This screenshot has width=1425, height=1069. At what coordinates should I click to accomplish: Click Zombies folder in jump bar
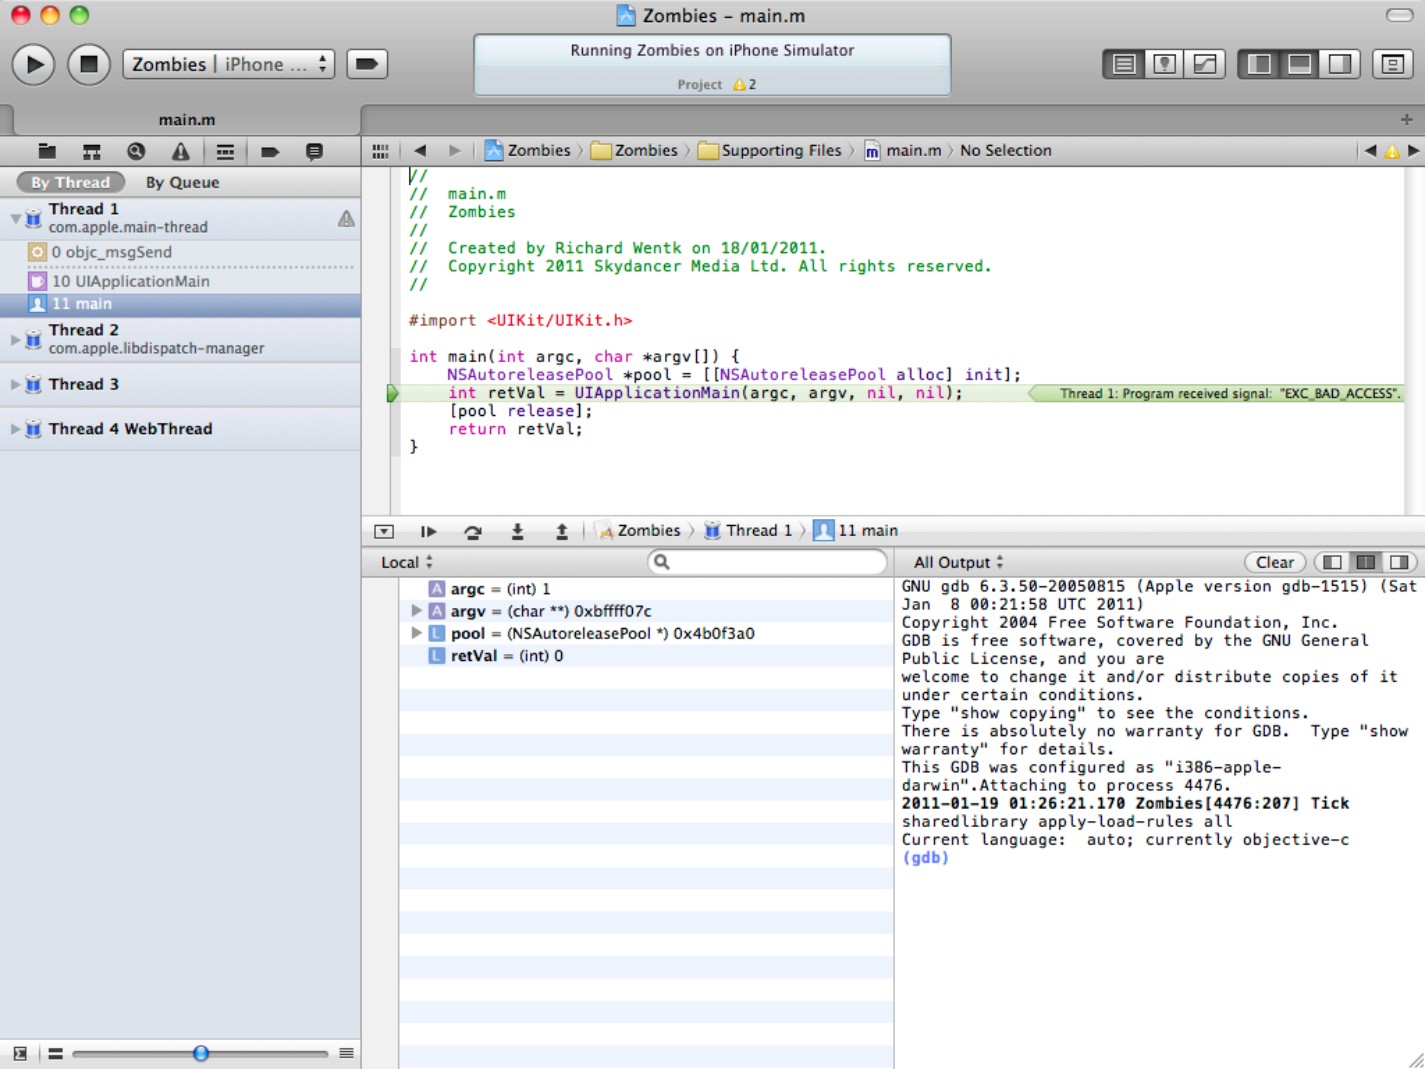pos(635,151)
